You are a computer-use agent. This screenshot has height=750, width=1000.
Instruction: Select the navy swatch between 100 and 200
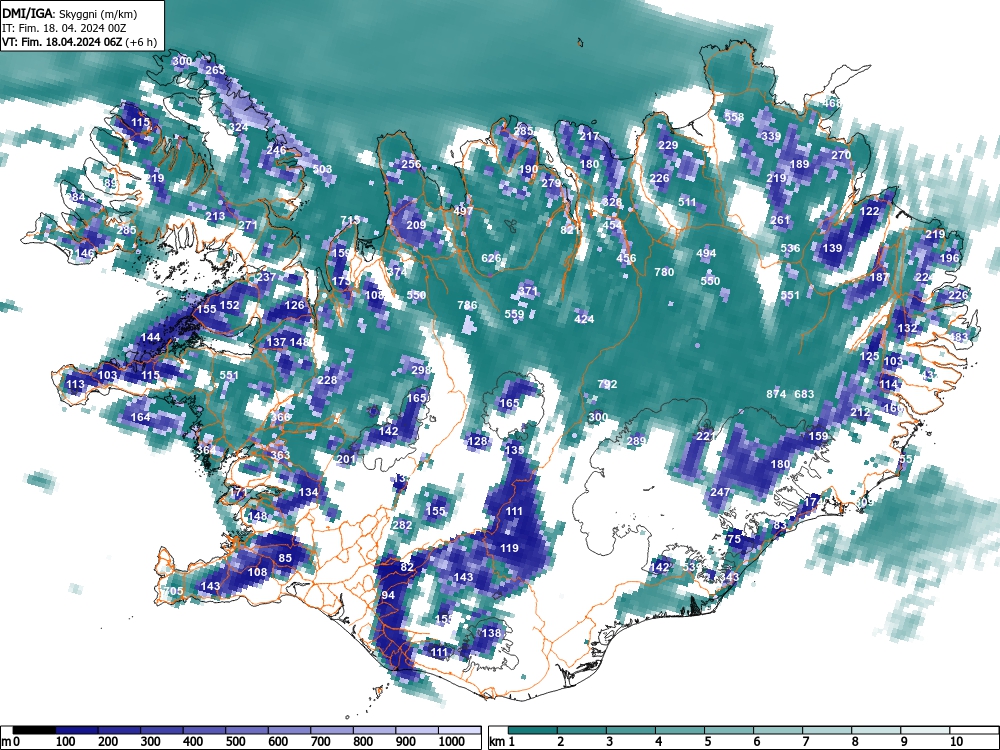[77, 730]
